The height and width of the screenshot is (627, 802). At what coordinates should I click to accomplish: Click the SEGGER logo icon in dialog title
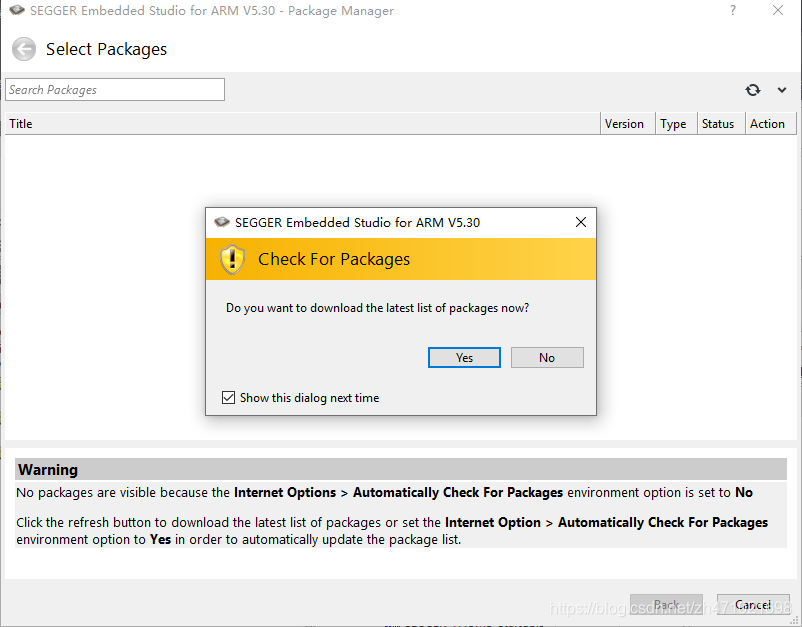point(222,222)
